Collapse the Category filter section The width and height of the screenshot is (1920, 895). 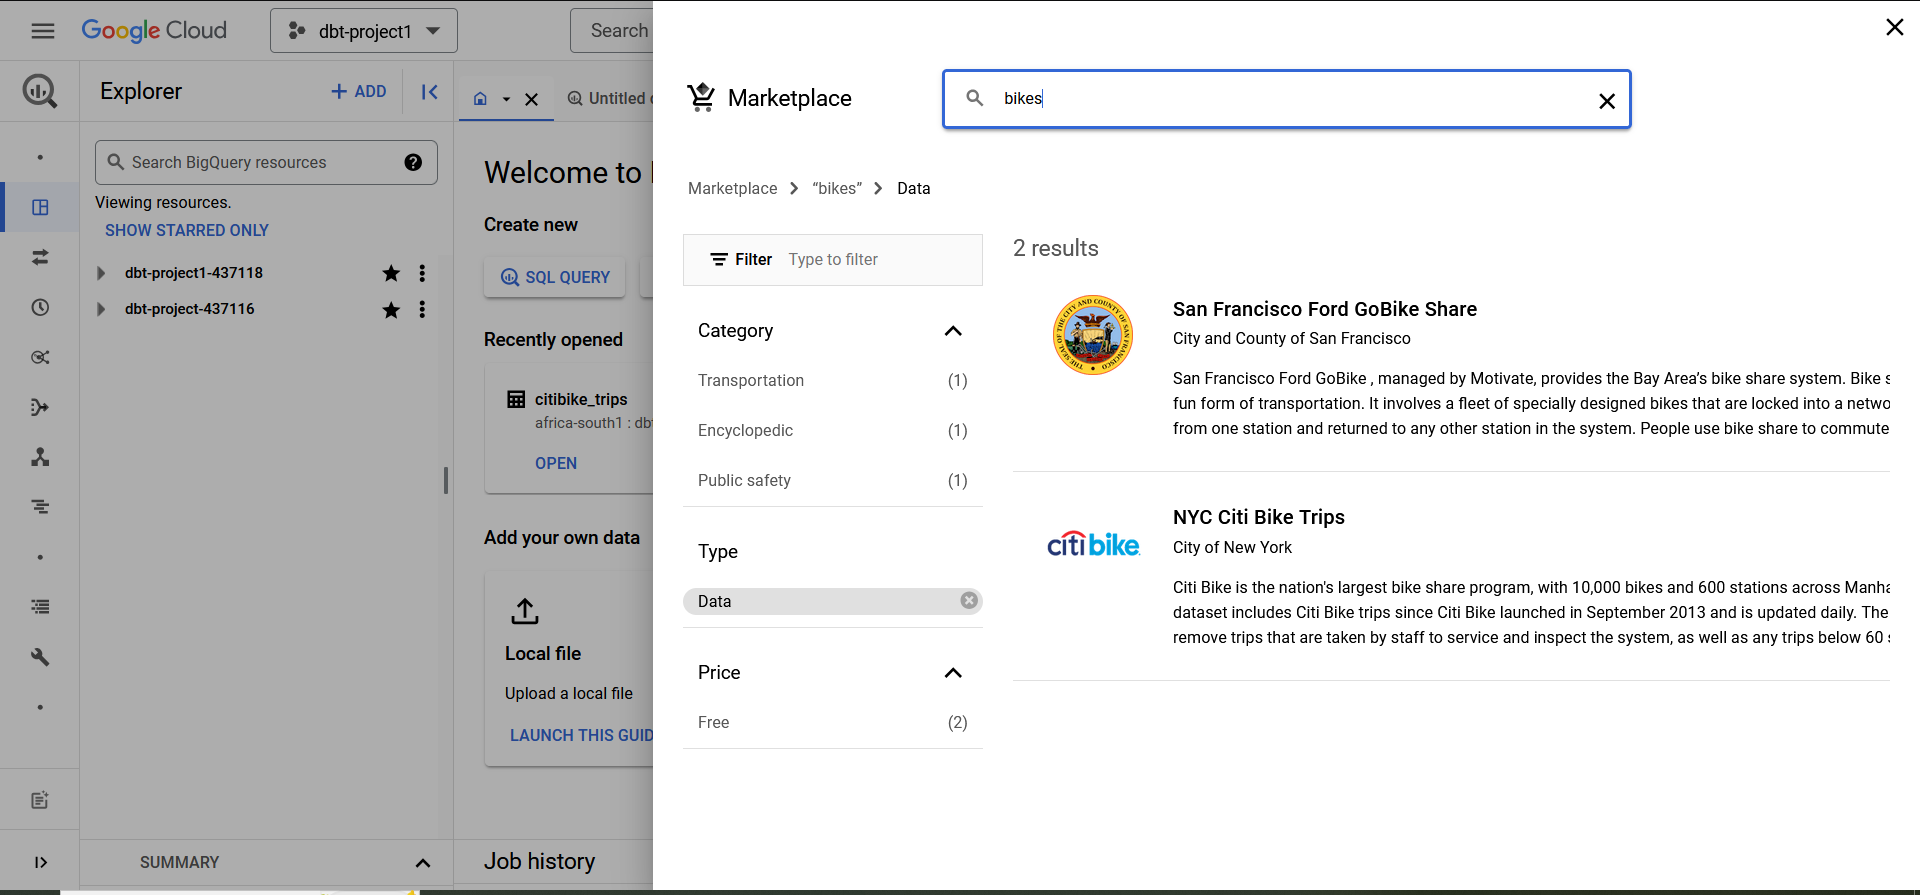953,331
